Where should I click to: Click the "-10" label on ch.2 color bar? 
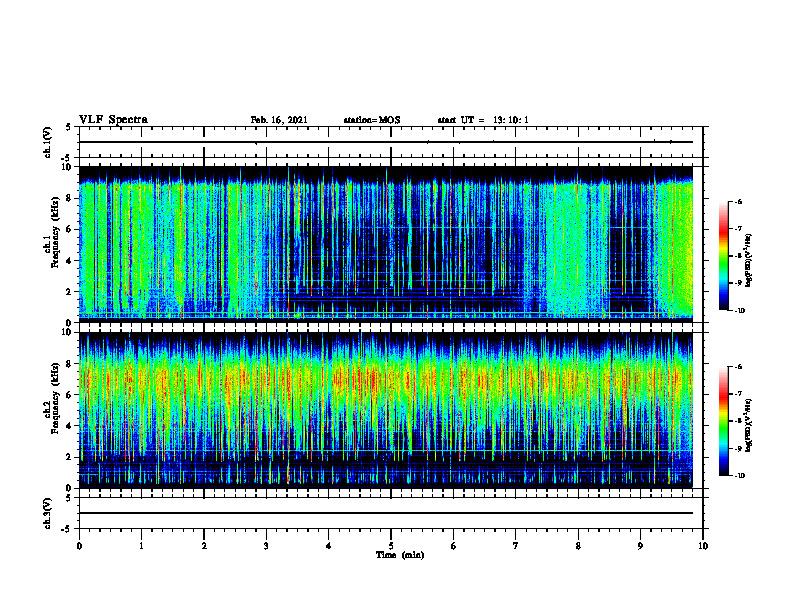pos(739,475)
